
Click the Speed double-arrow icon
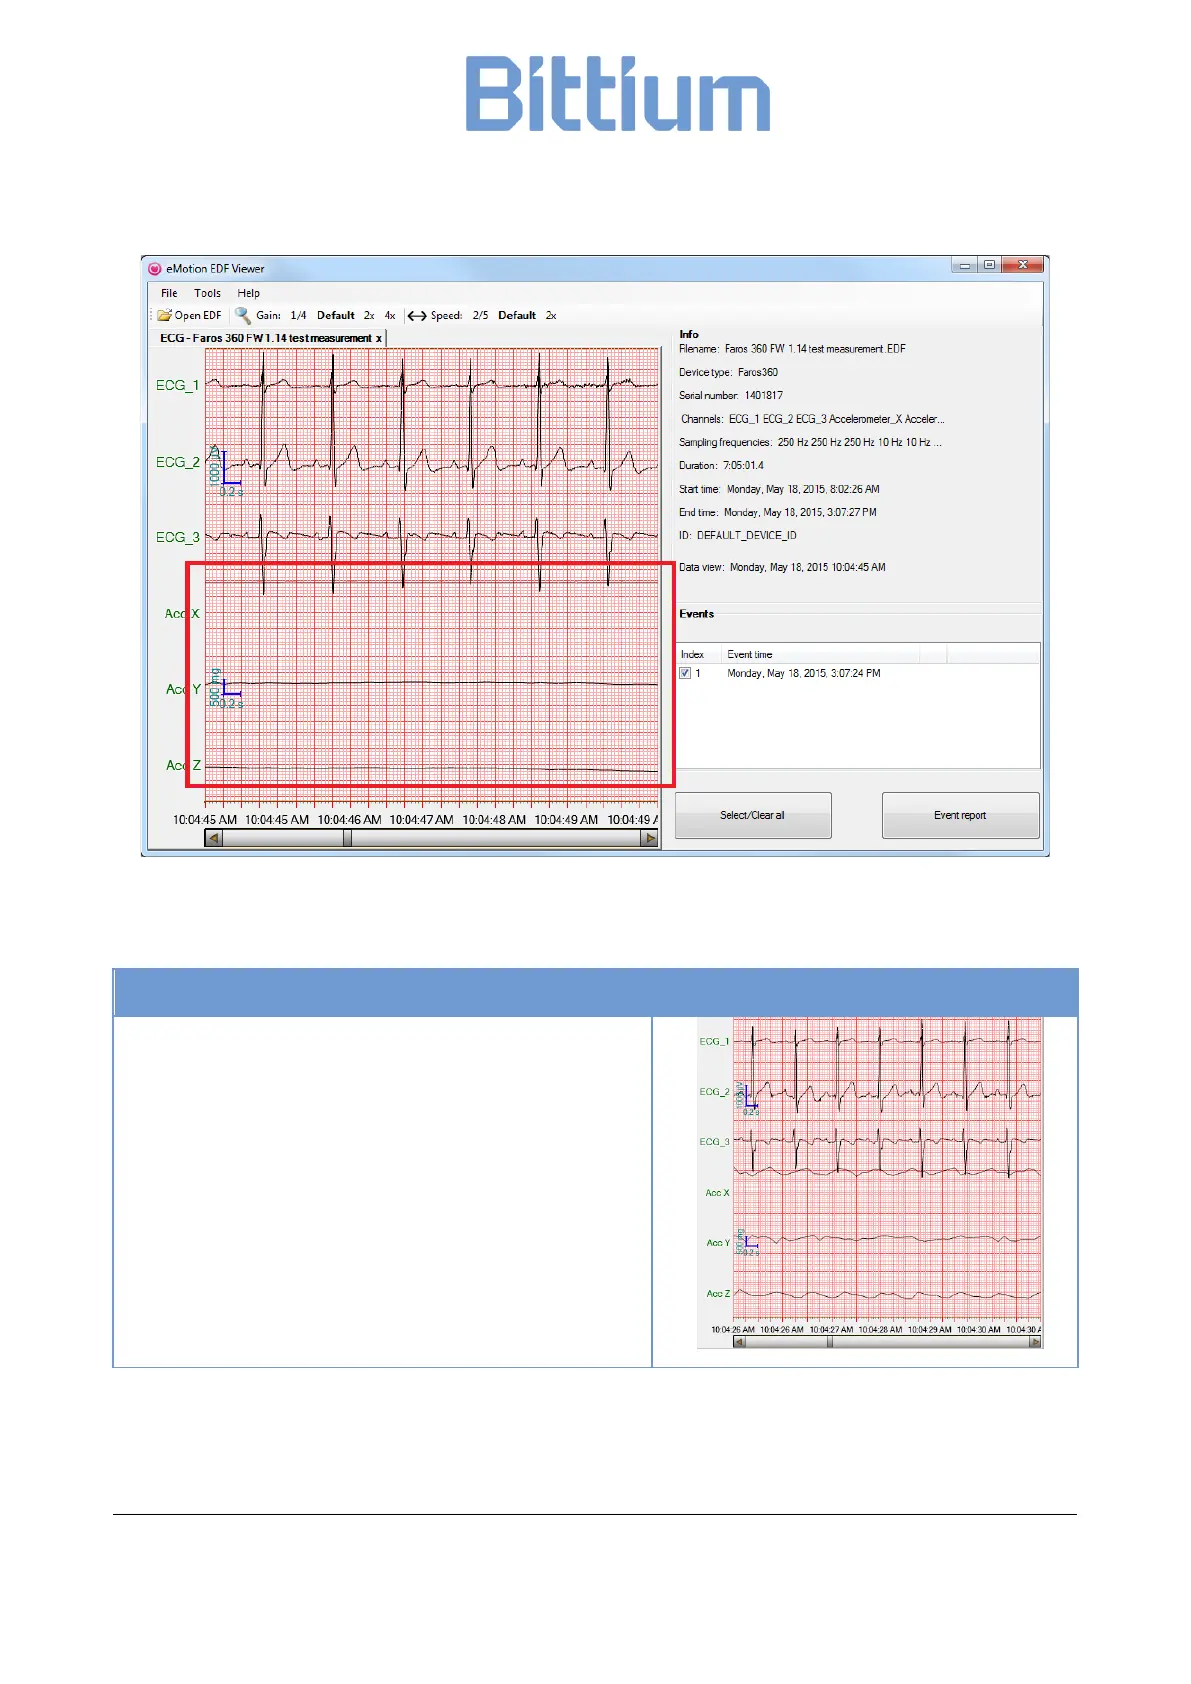(x=417, y=315)
